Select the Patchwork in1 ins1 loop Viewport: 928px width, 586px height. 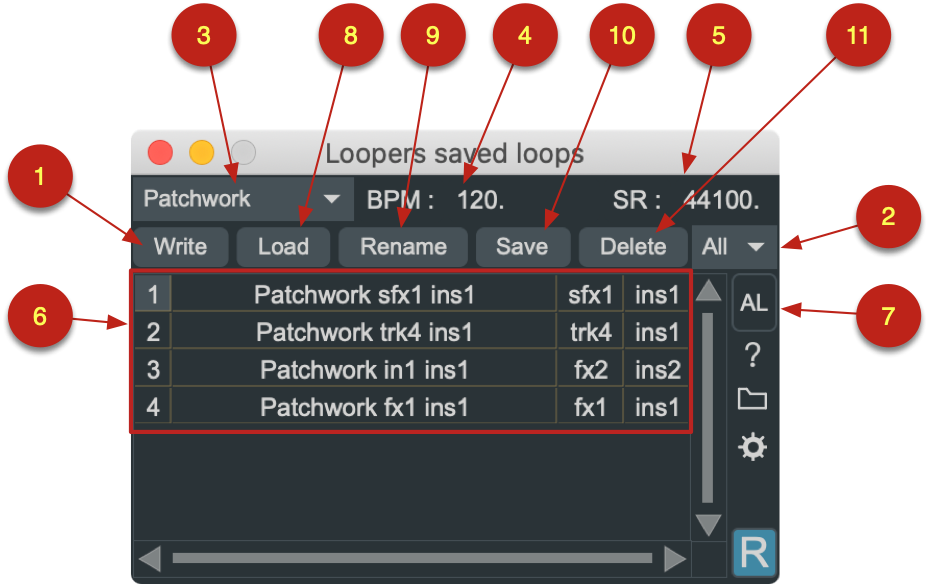364,369
